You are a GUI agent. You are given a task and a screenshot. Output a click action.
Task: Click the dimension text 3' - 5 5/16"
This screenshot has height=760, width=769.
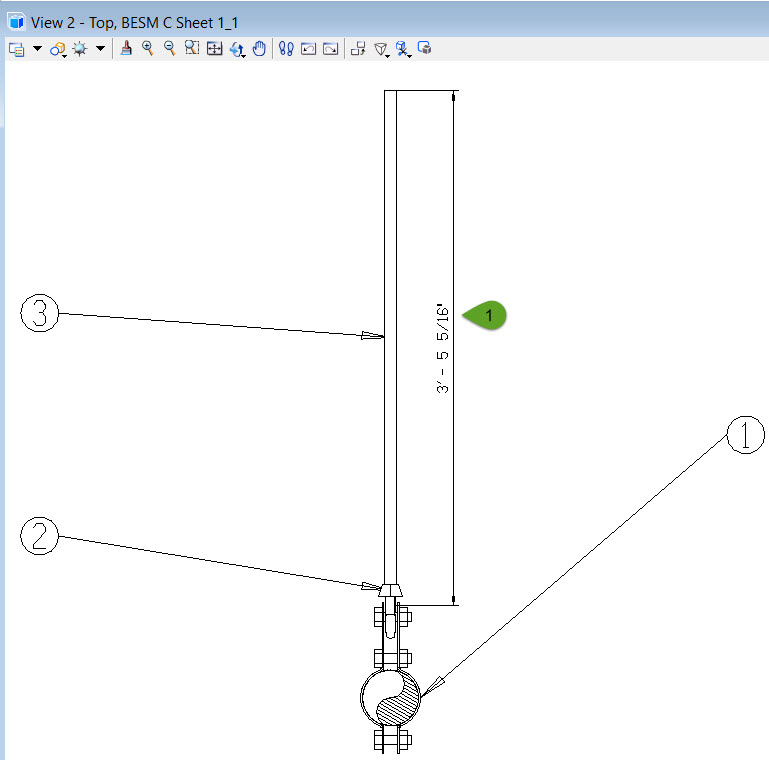click(x=442, y=348)
